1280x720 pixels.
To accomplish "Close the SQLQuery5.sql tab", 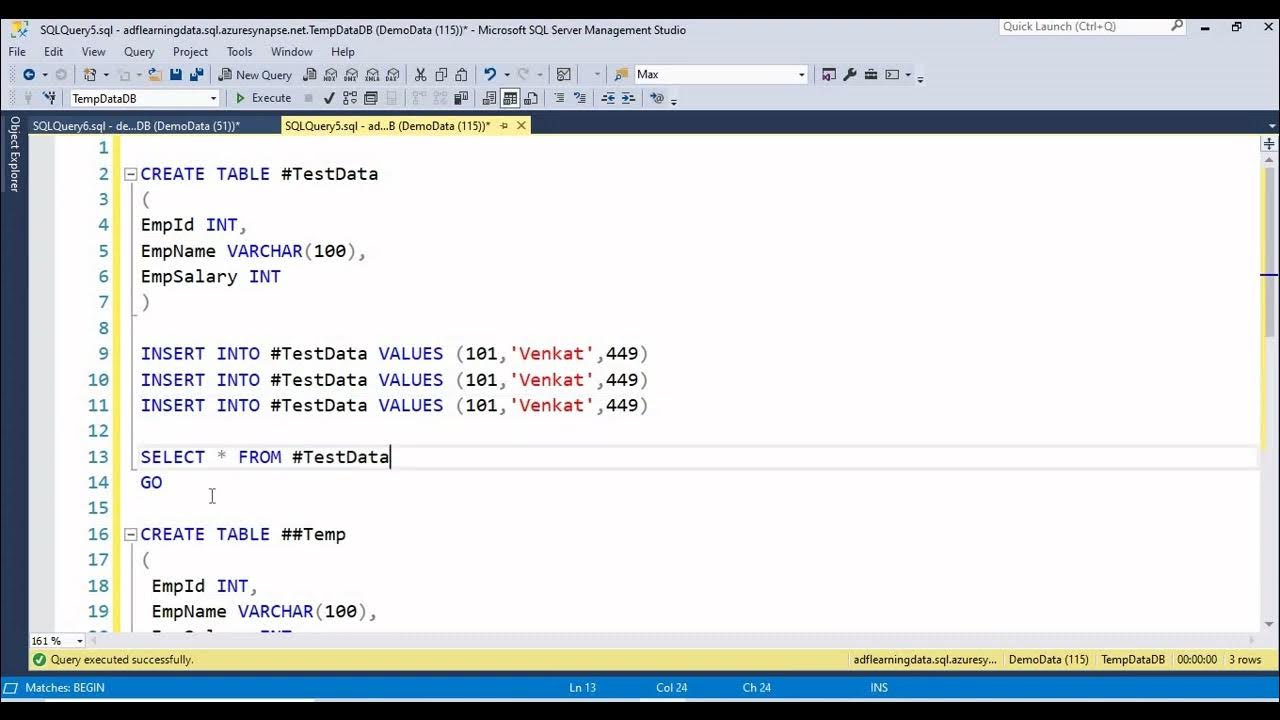I will click(522, 126).
